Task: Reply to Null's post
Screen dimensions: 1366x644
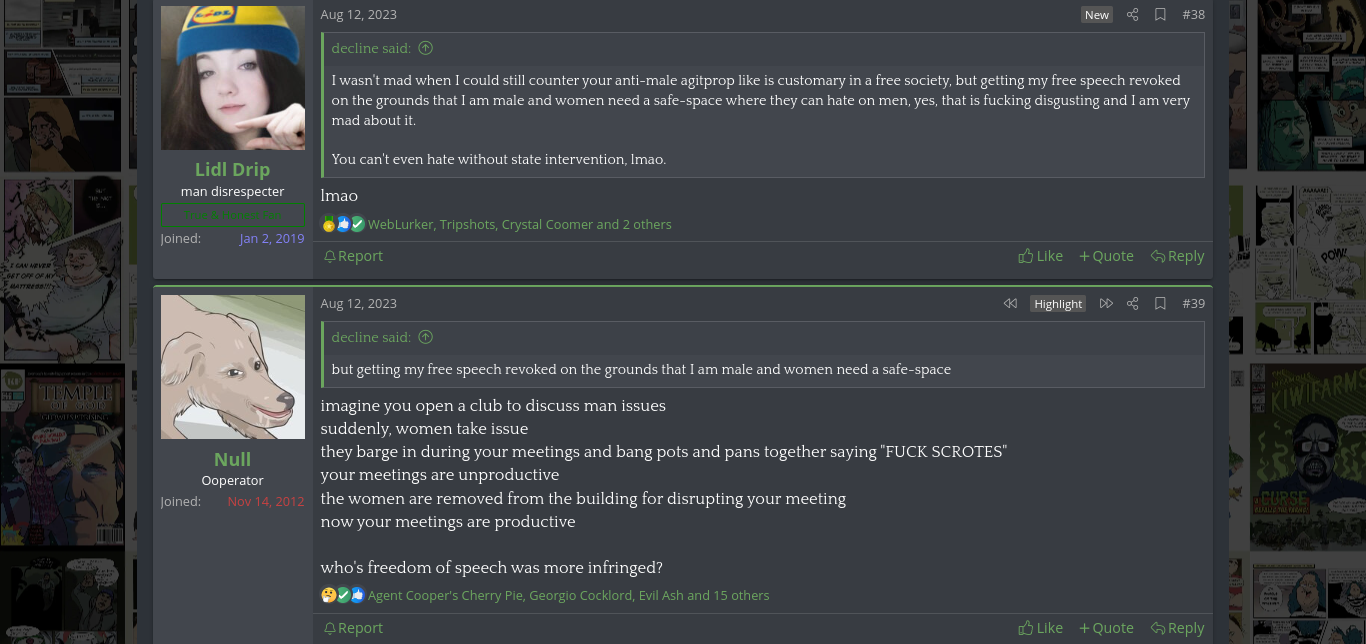Action: point(1177,628)
